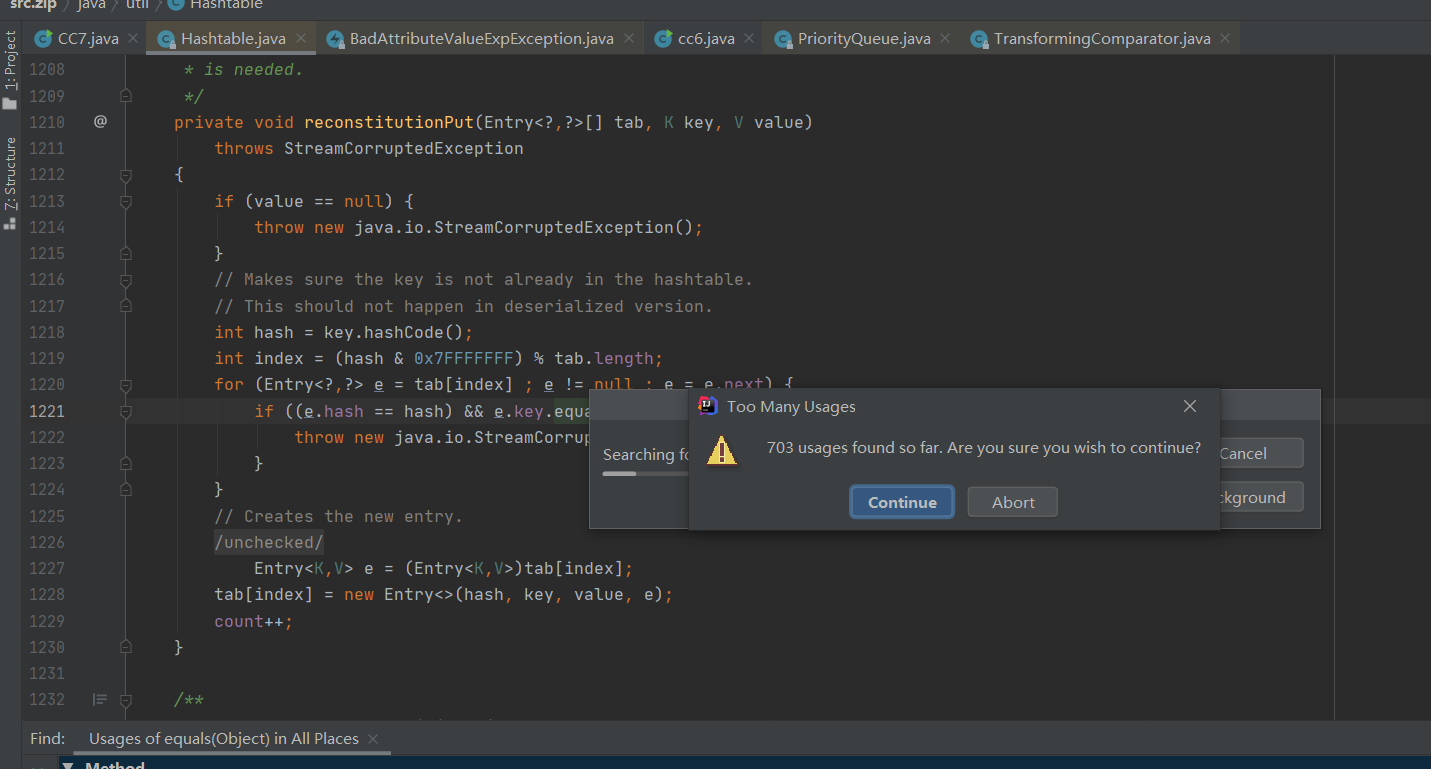Viewport: 1431px width, 769px height.
Task: Click the search progress bar
Action: click(x=646, y=474)
